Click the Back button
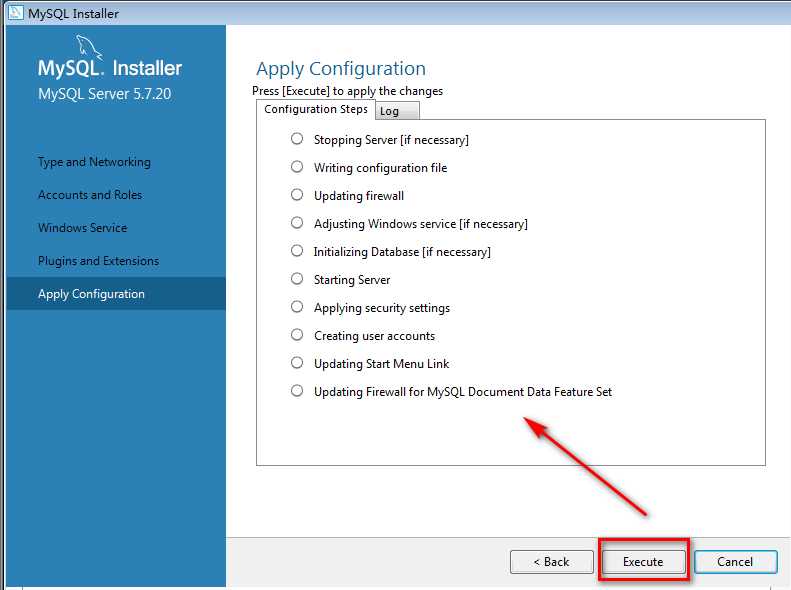Viewport: 791px width, 590px height. point(551,562)
